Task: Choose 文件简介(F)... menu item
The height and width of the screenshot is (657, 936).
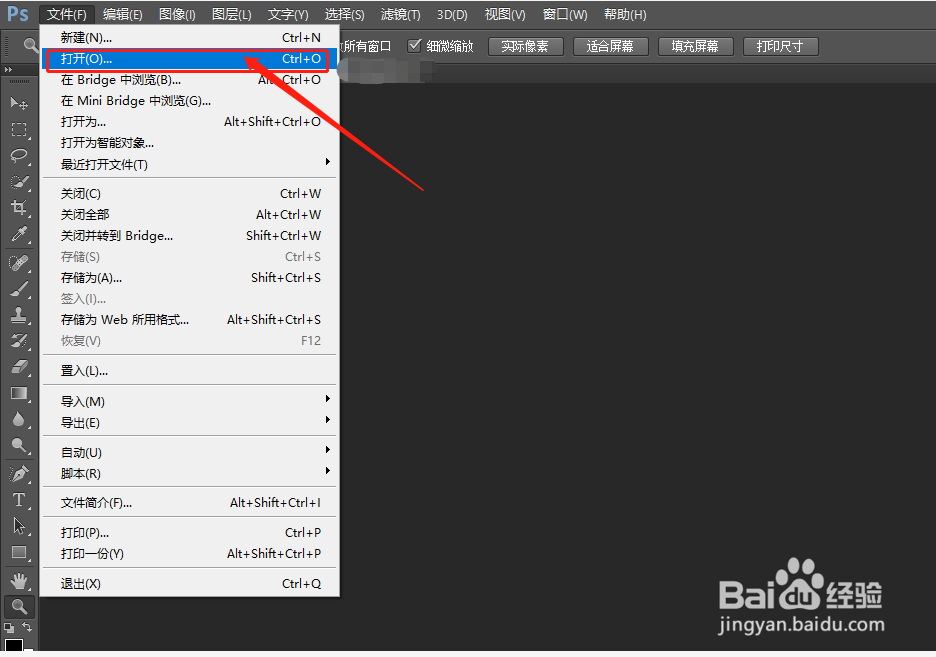Action: pyautogui.click(x=189, y=503)
